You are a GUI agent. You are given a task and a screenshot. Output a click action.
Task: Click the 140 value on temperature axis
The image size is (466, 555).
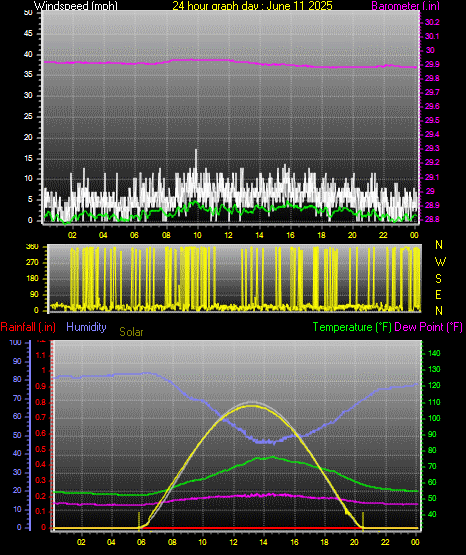(x=434, y=353)
